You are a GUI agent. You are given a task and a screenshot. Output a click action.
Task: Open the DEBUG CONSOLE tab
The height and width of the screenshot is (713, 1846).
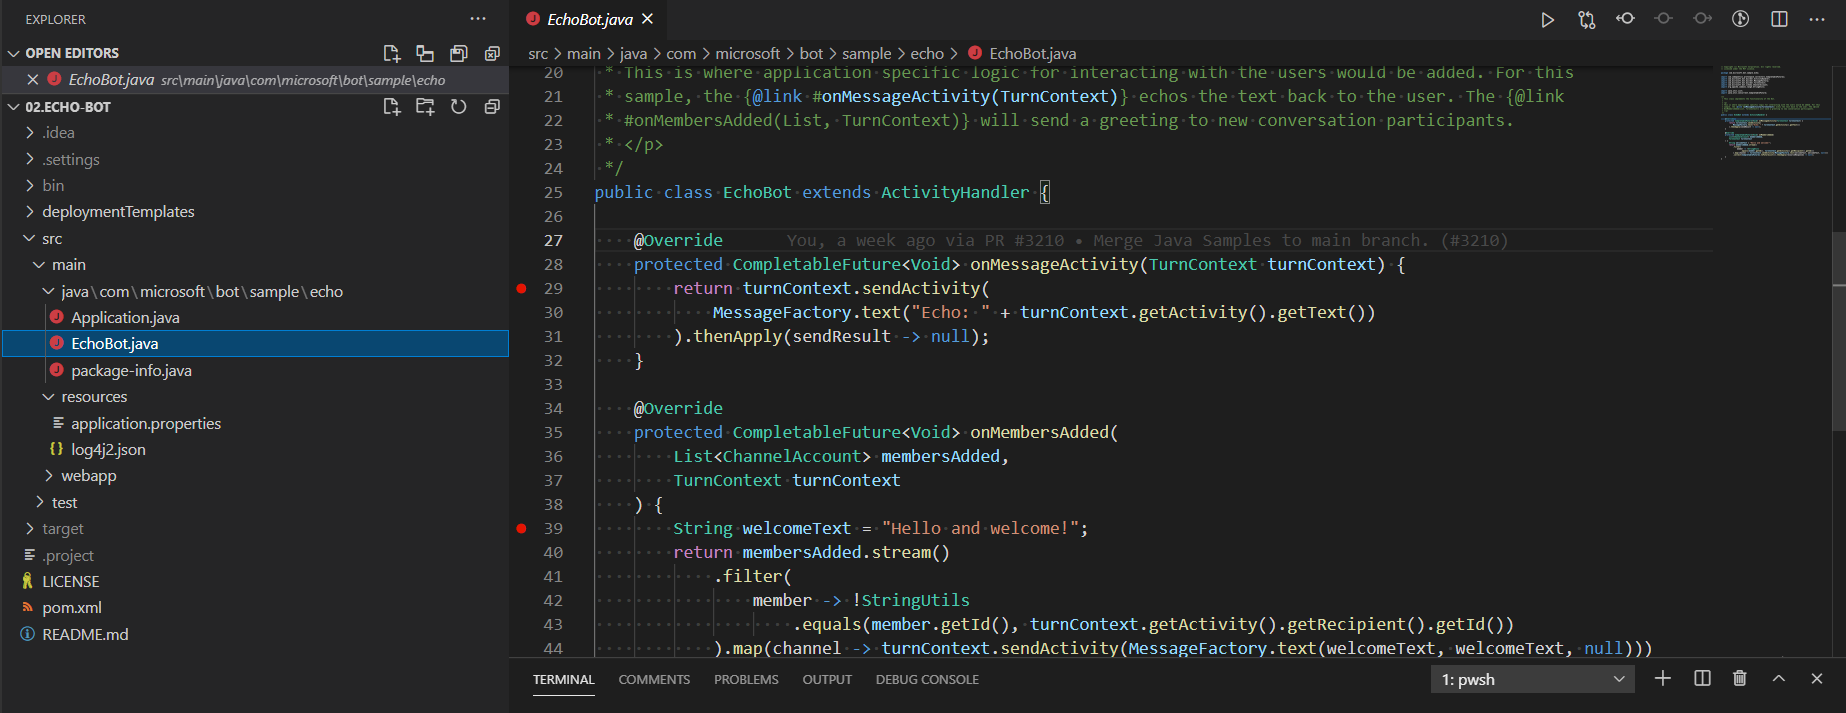coord(927,680)
